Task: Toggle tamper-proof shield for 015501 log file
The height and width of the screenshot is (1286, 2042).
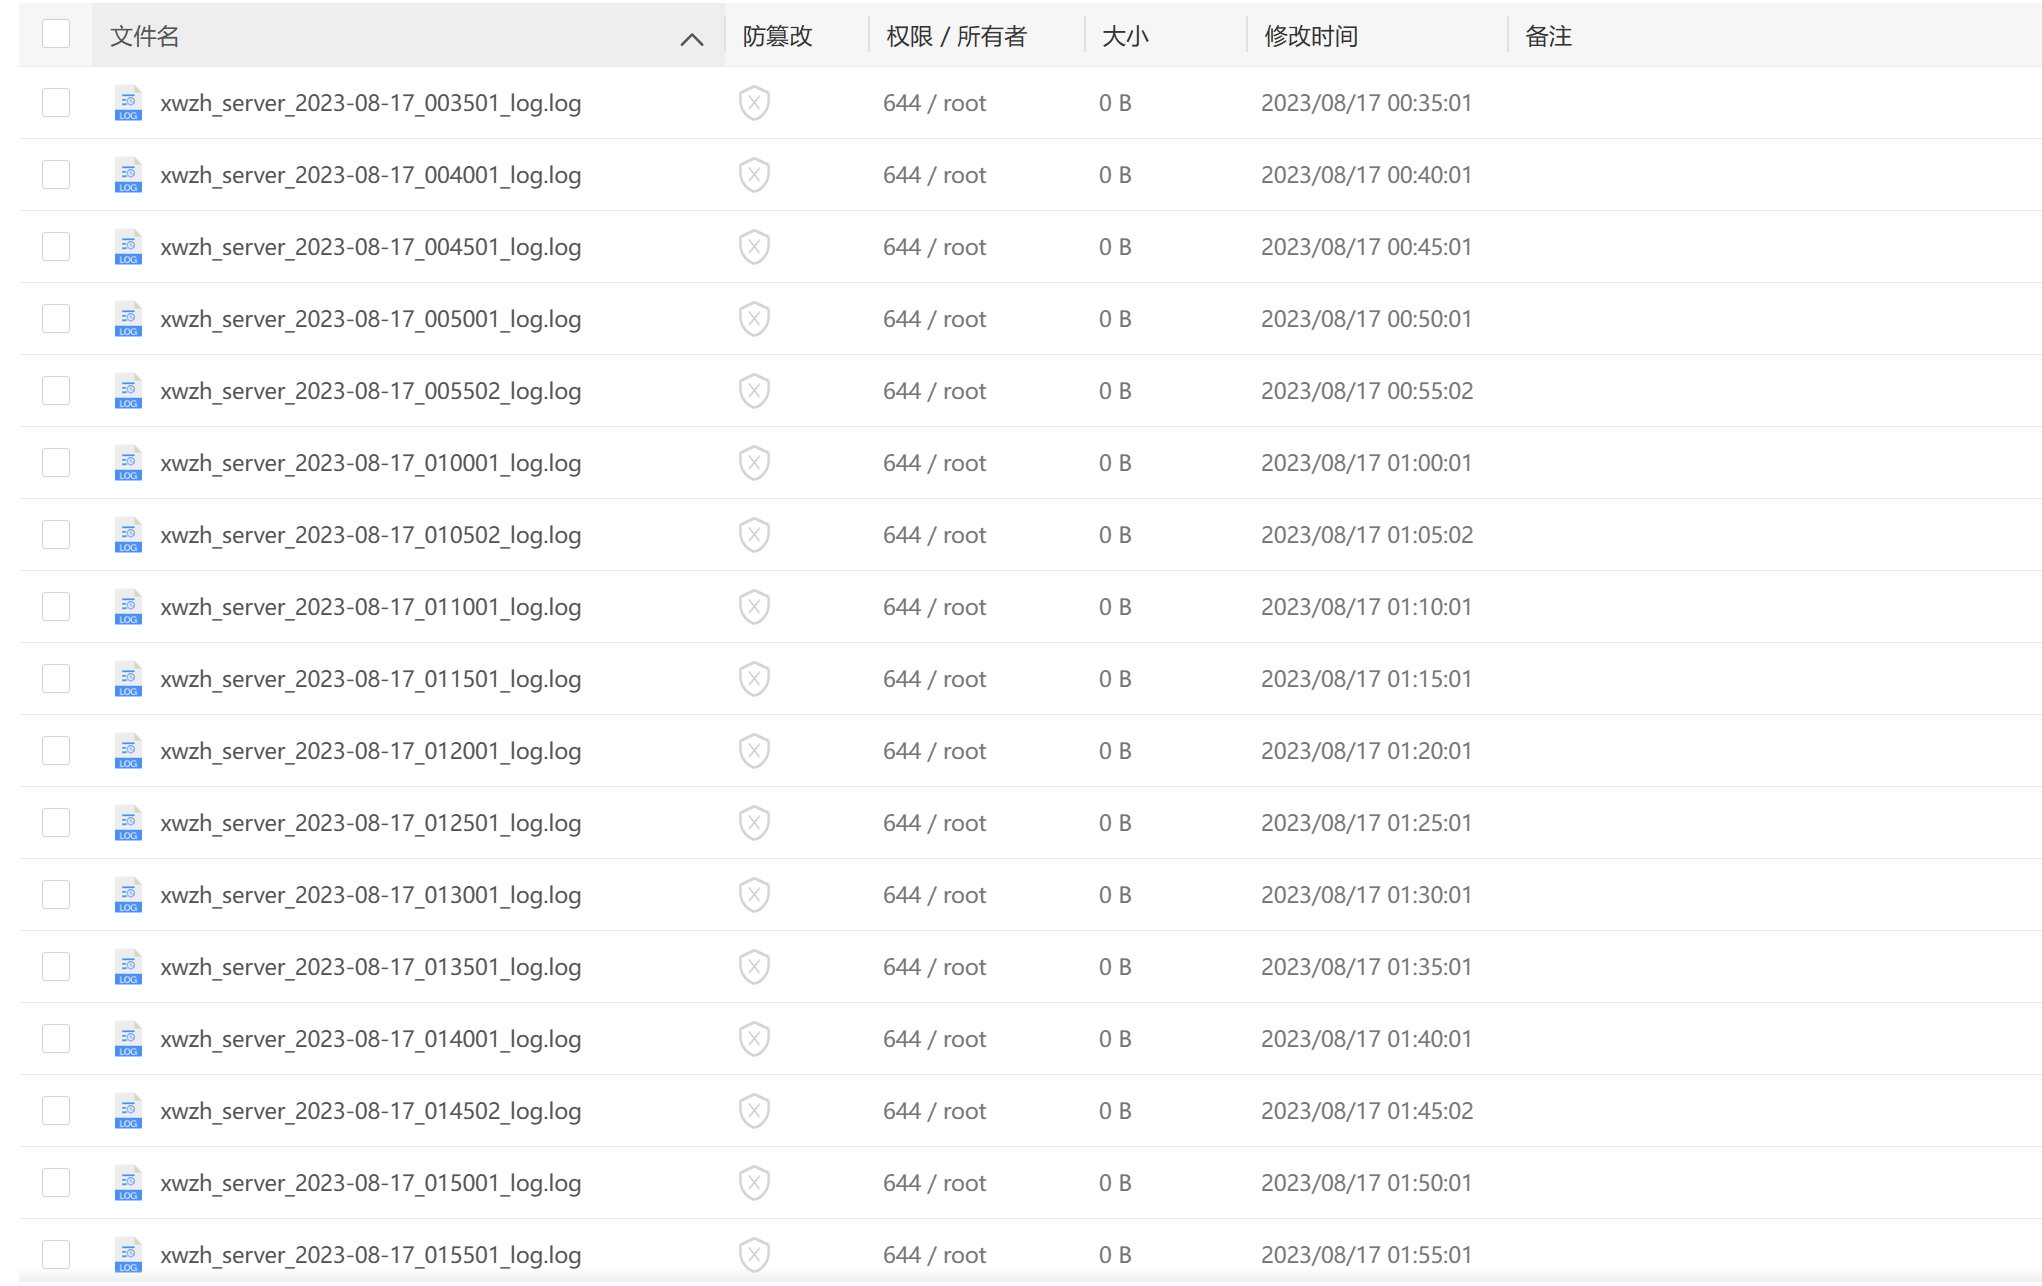Action: pos(754,1255)
